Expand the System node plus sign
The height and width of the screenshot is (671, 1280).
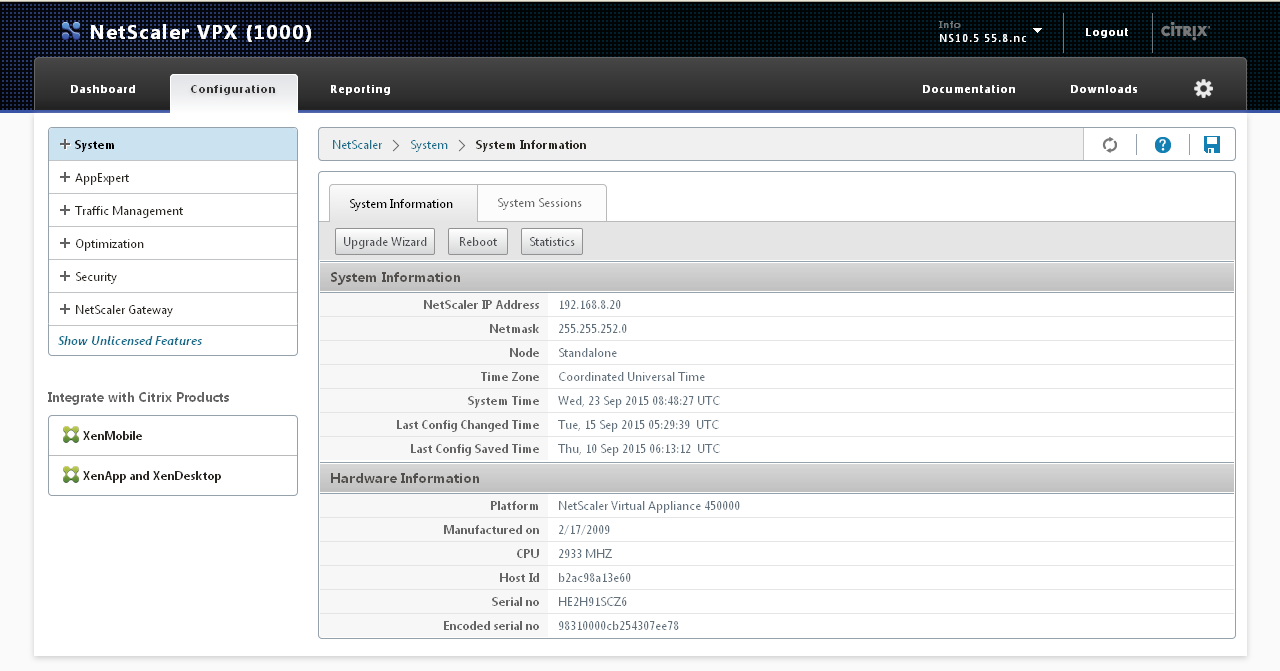coord(65,144)
